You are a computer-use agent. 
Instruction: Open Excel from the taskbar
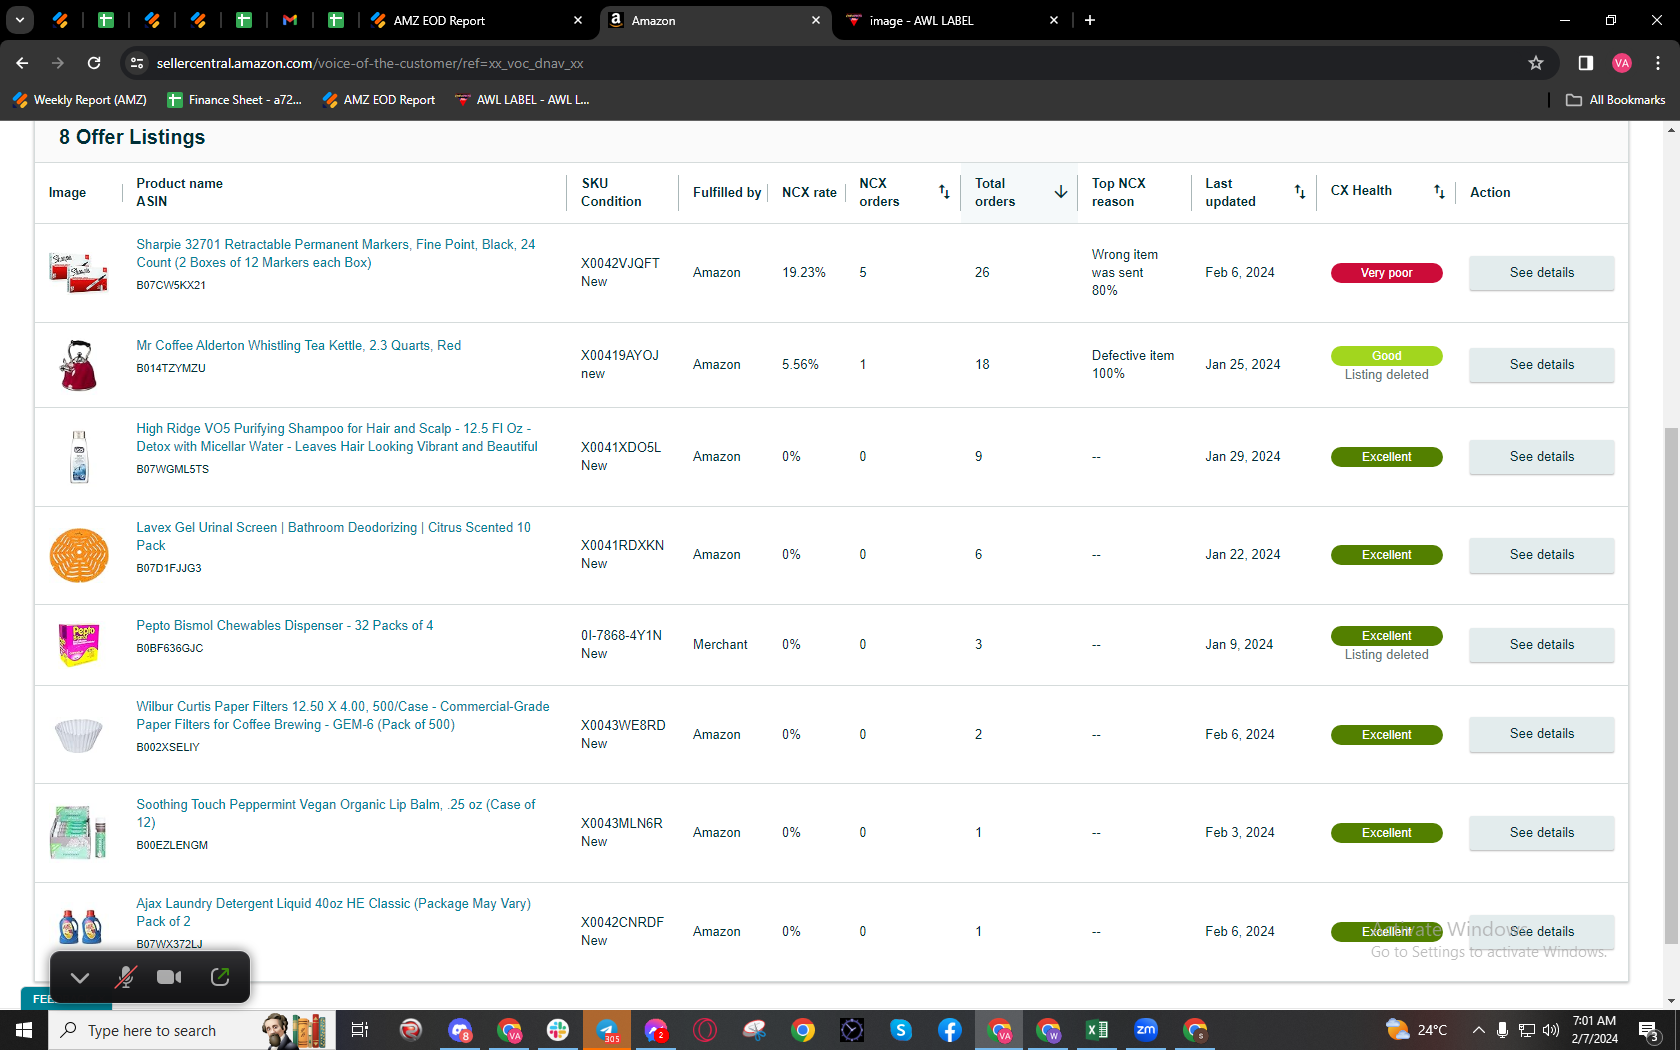pyautogui.click(x=1097, y=1030)
